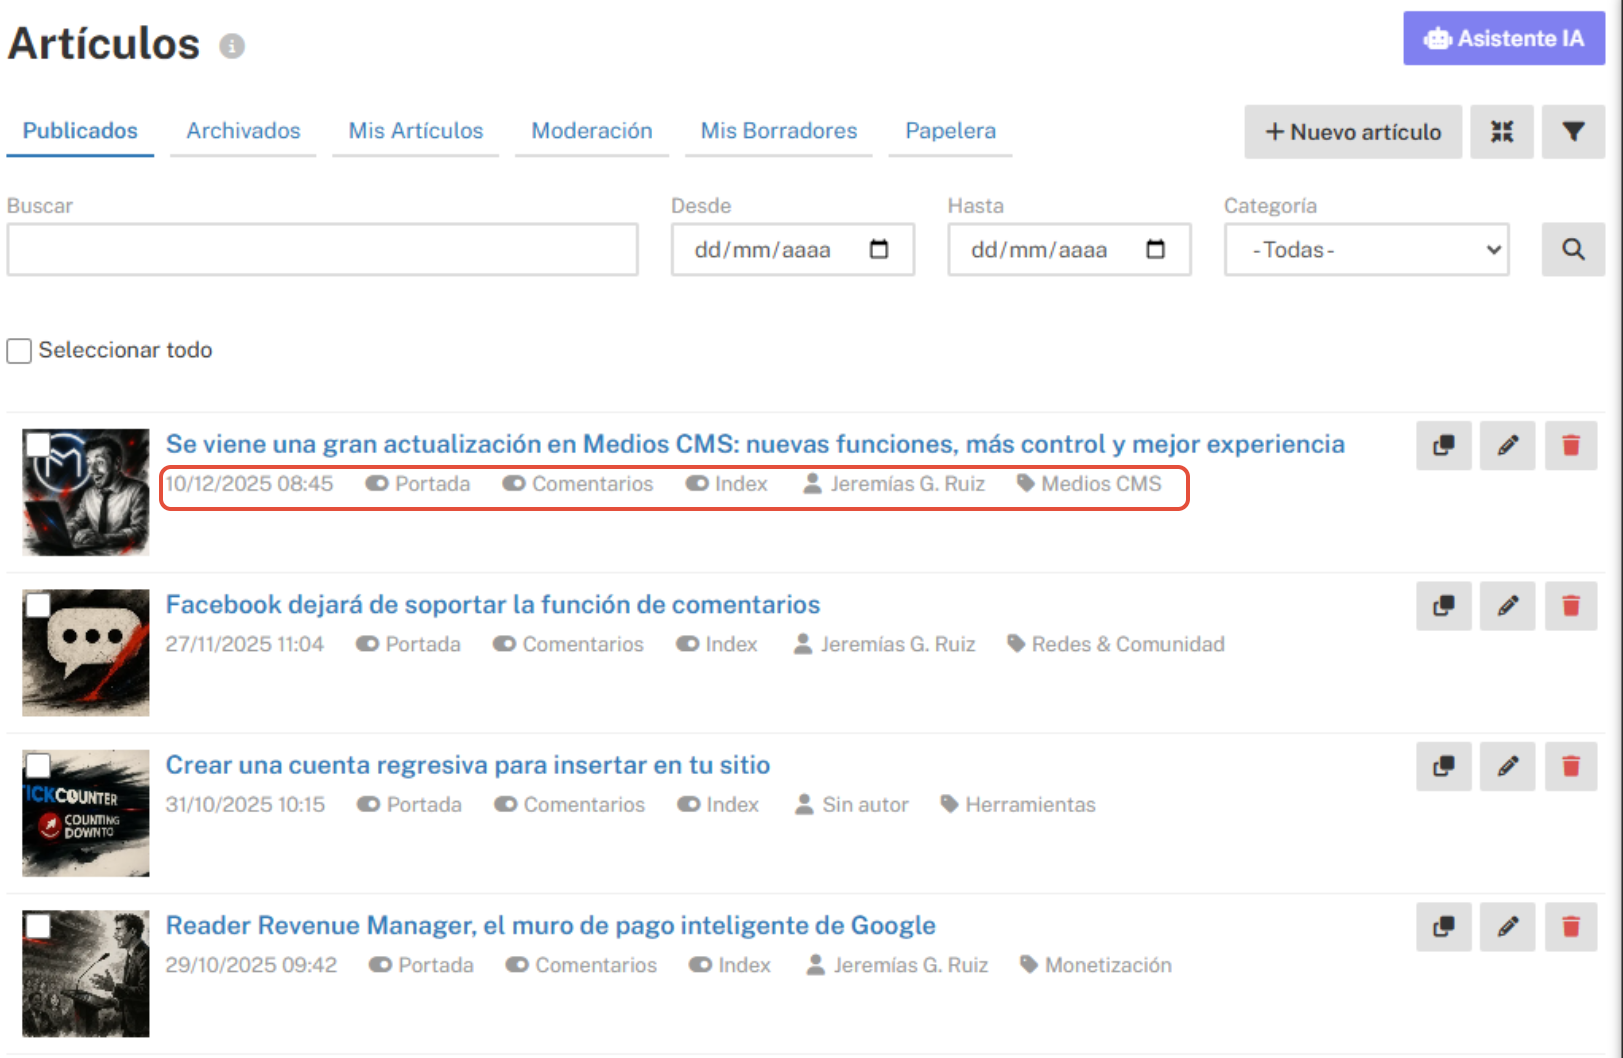Switch to the Publicados tab

[x=80, y=131]
